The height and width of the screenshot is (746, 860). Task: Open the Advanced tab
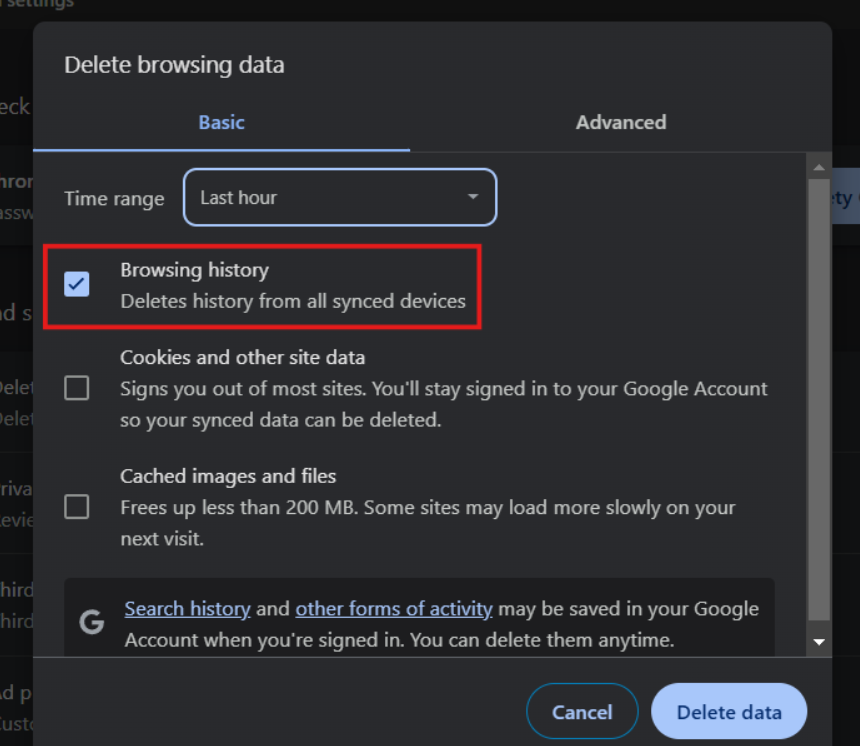pyautogui.click(x=620, y=122)
